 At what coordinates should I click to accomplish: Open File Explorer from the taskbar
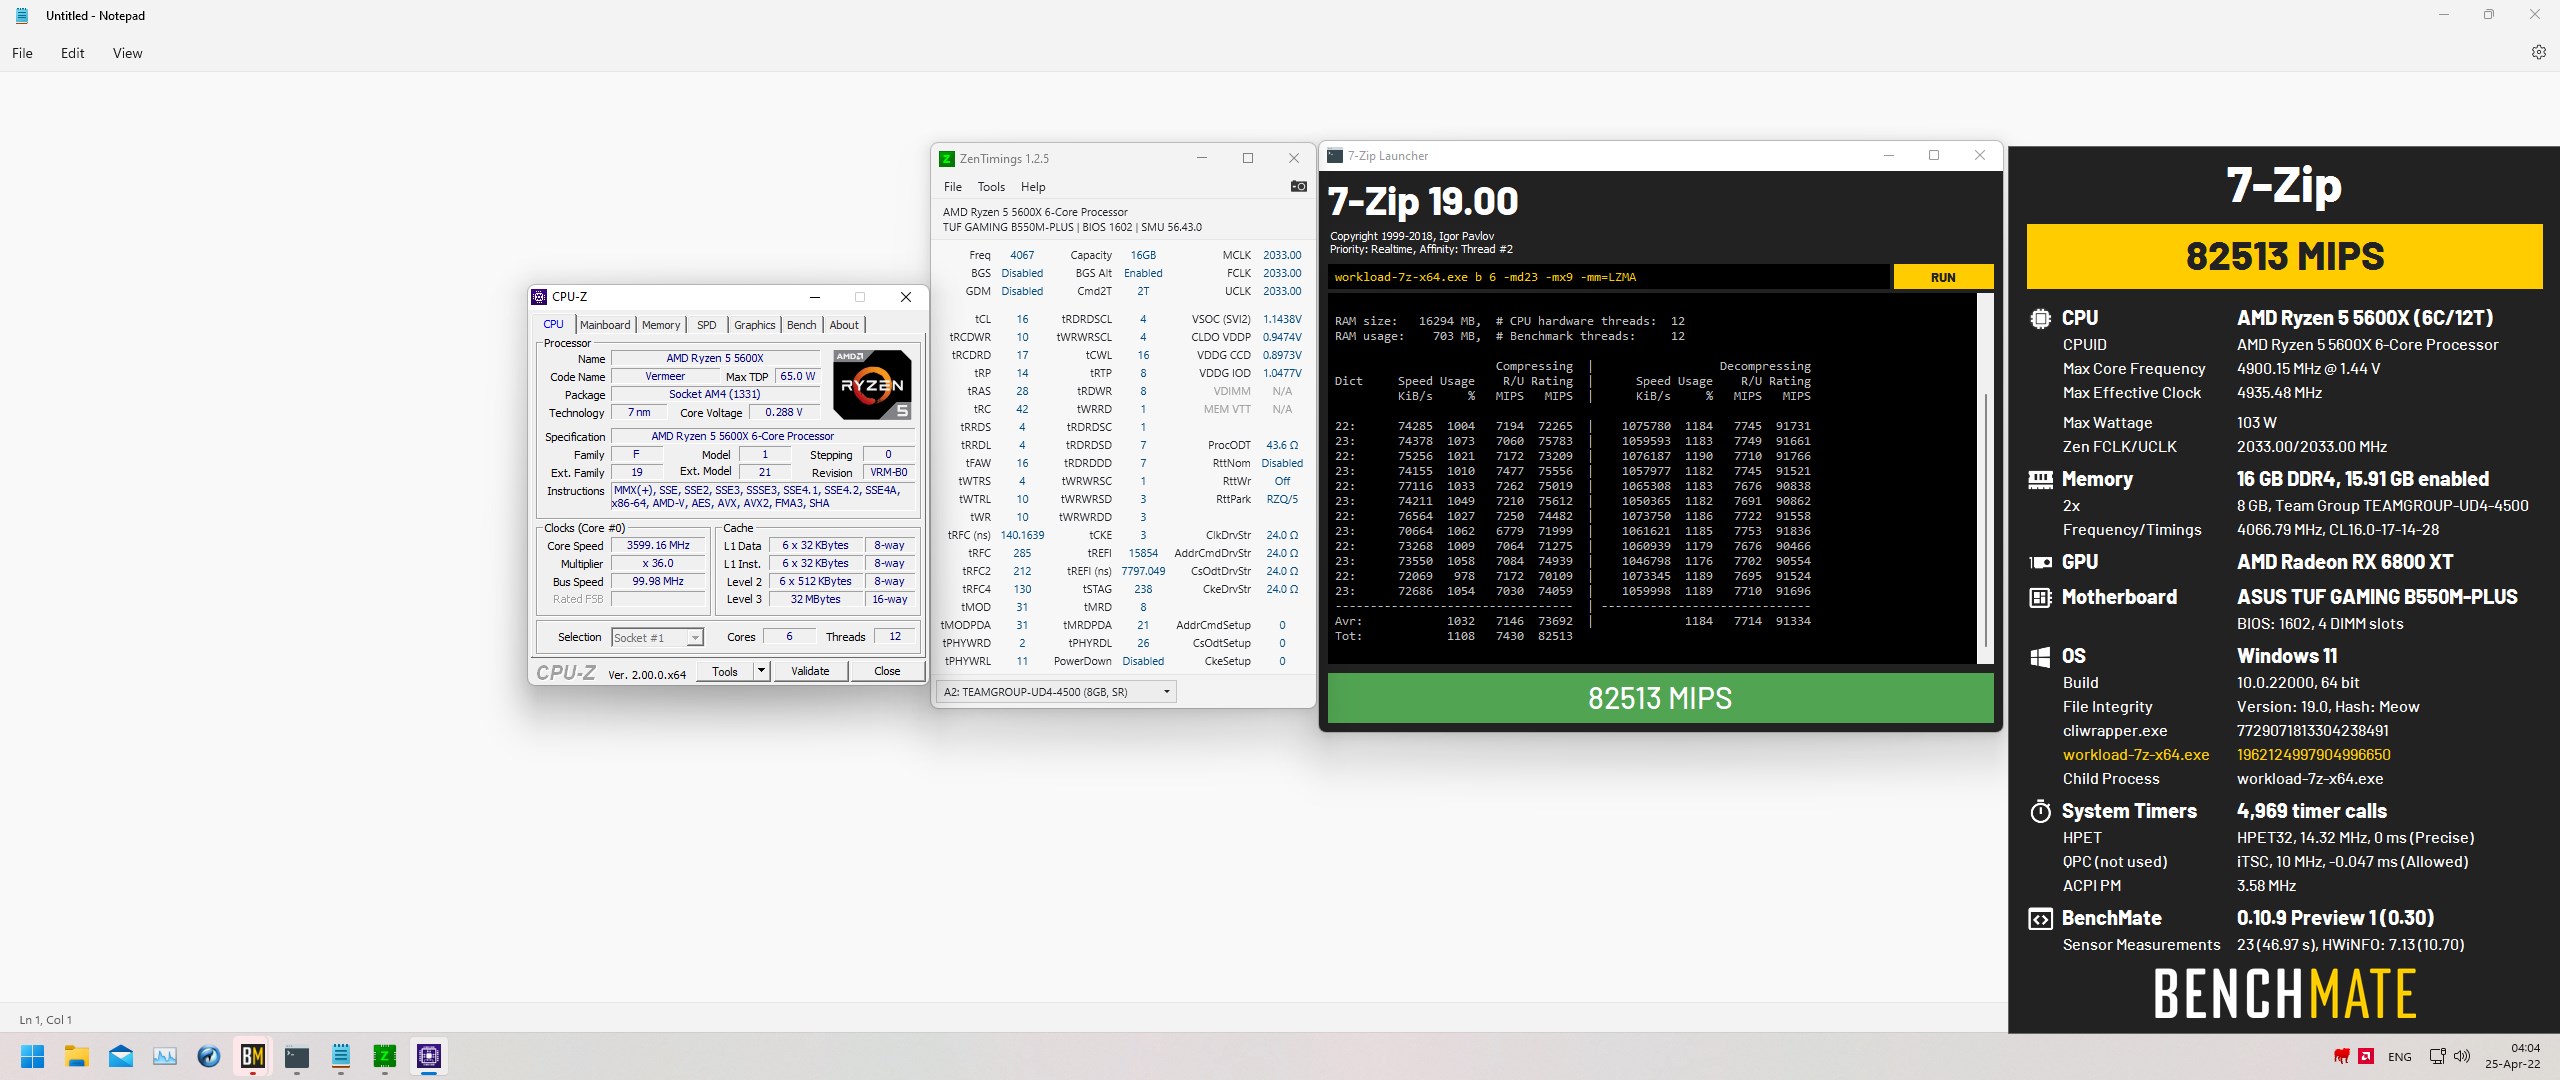point(77,1056)
